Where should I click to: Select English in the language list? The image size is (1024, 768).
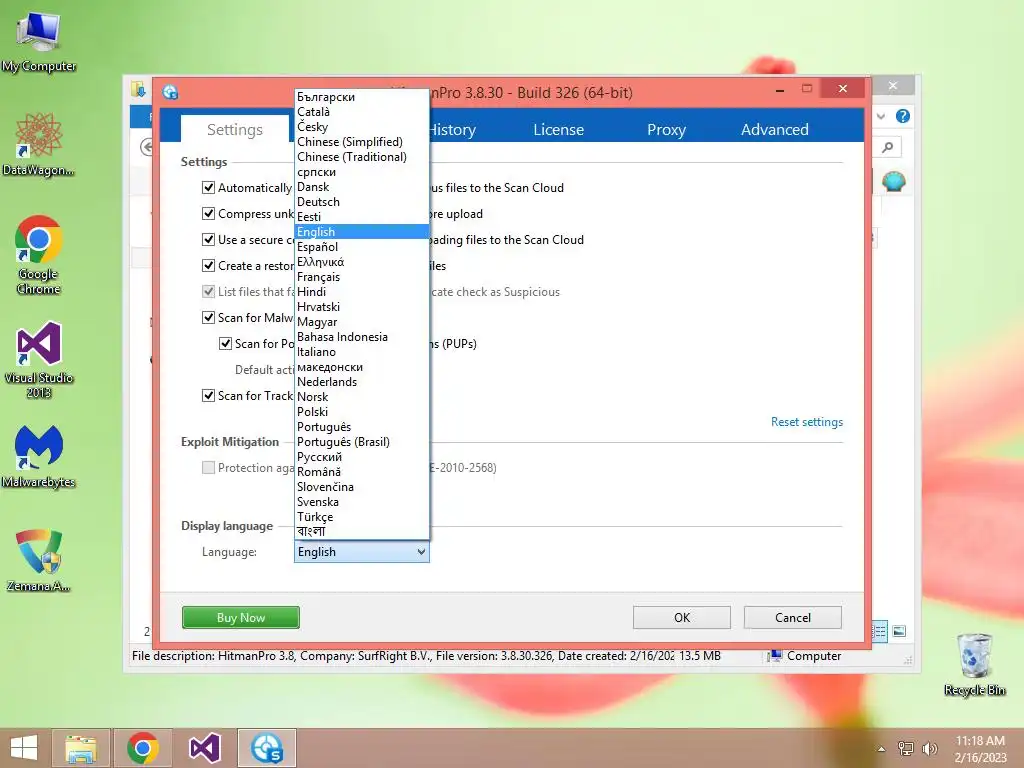point(362,232)
